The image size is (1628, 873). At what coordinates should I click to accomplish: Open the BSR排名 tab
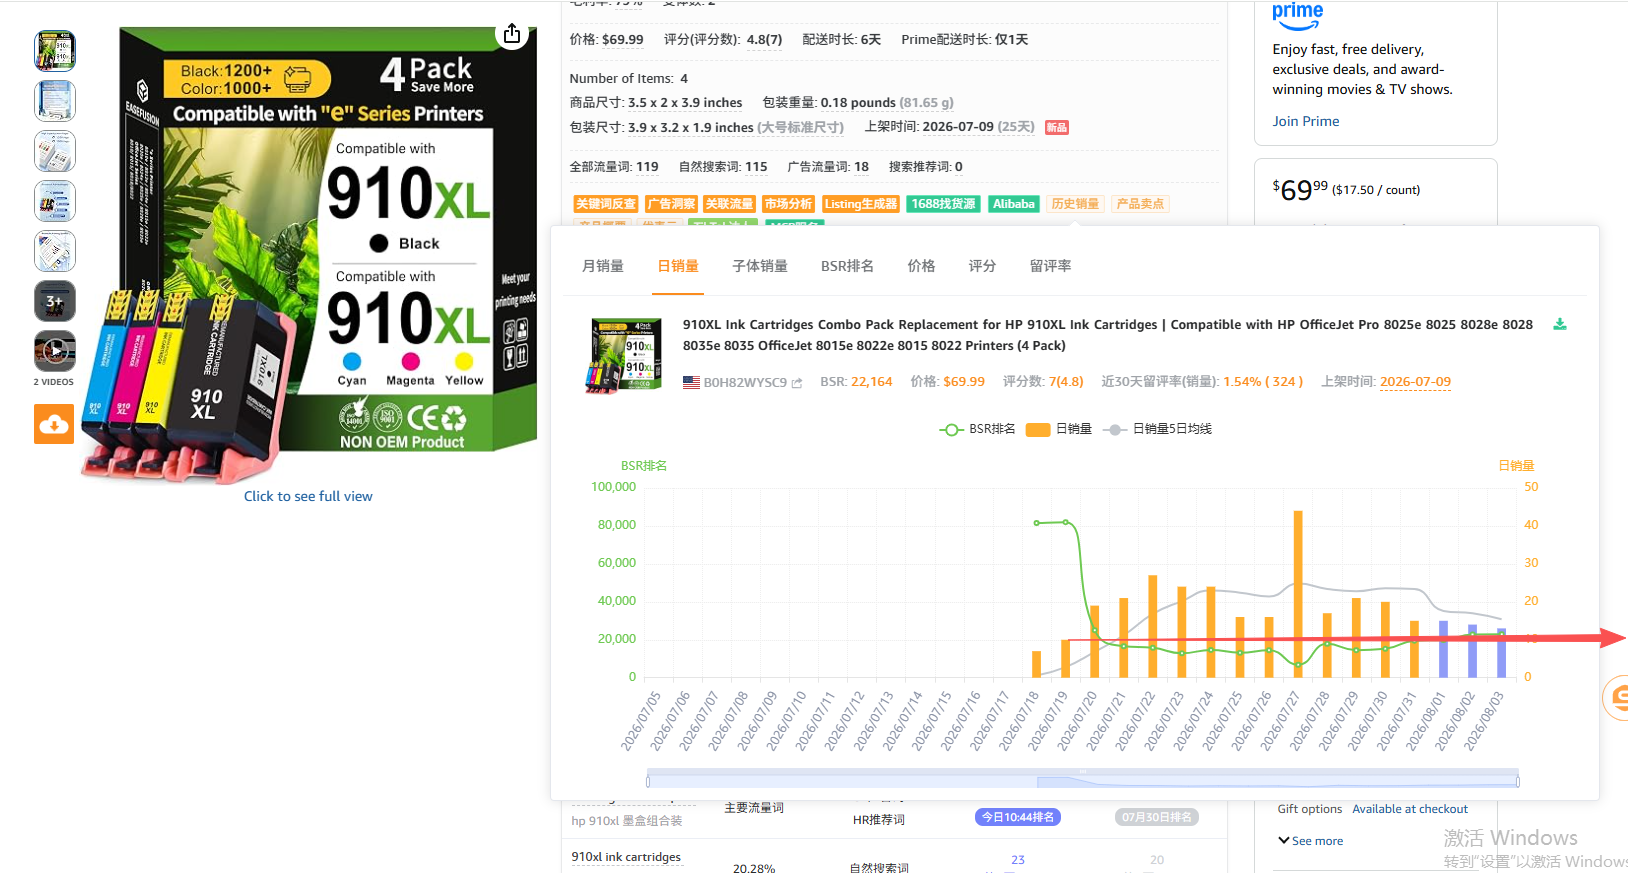(x=847, y=266)
